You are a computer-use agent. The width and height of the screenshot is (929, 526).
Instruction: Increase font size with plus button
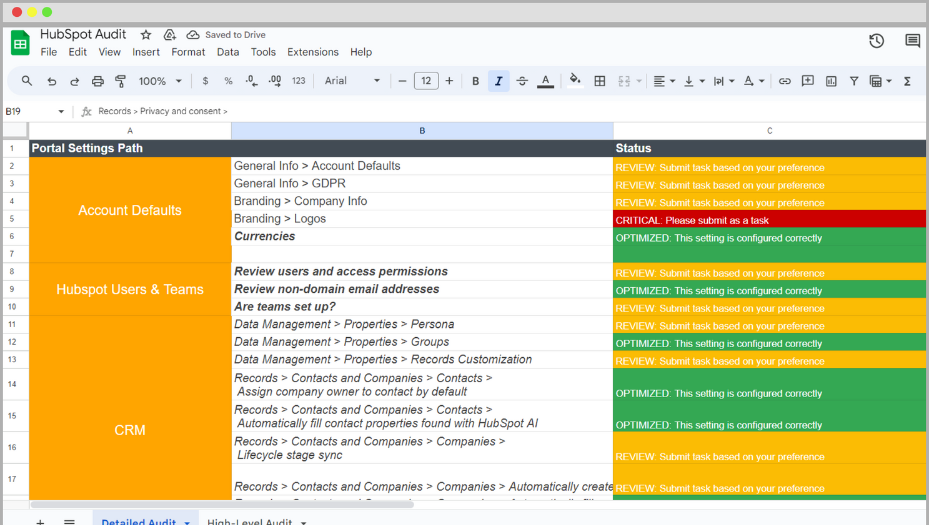(x=449, y=81)
